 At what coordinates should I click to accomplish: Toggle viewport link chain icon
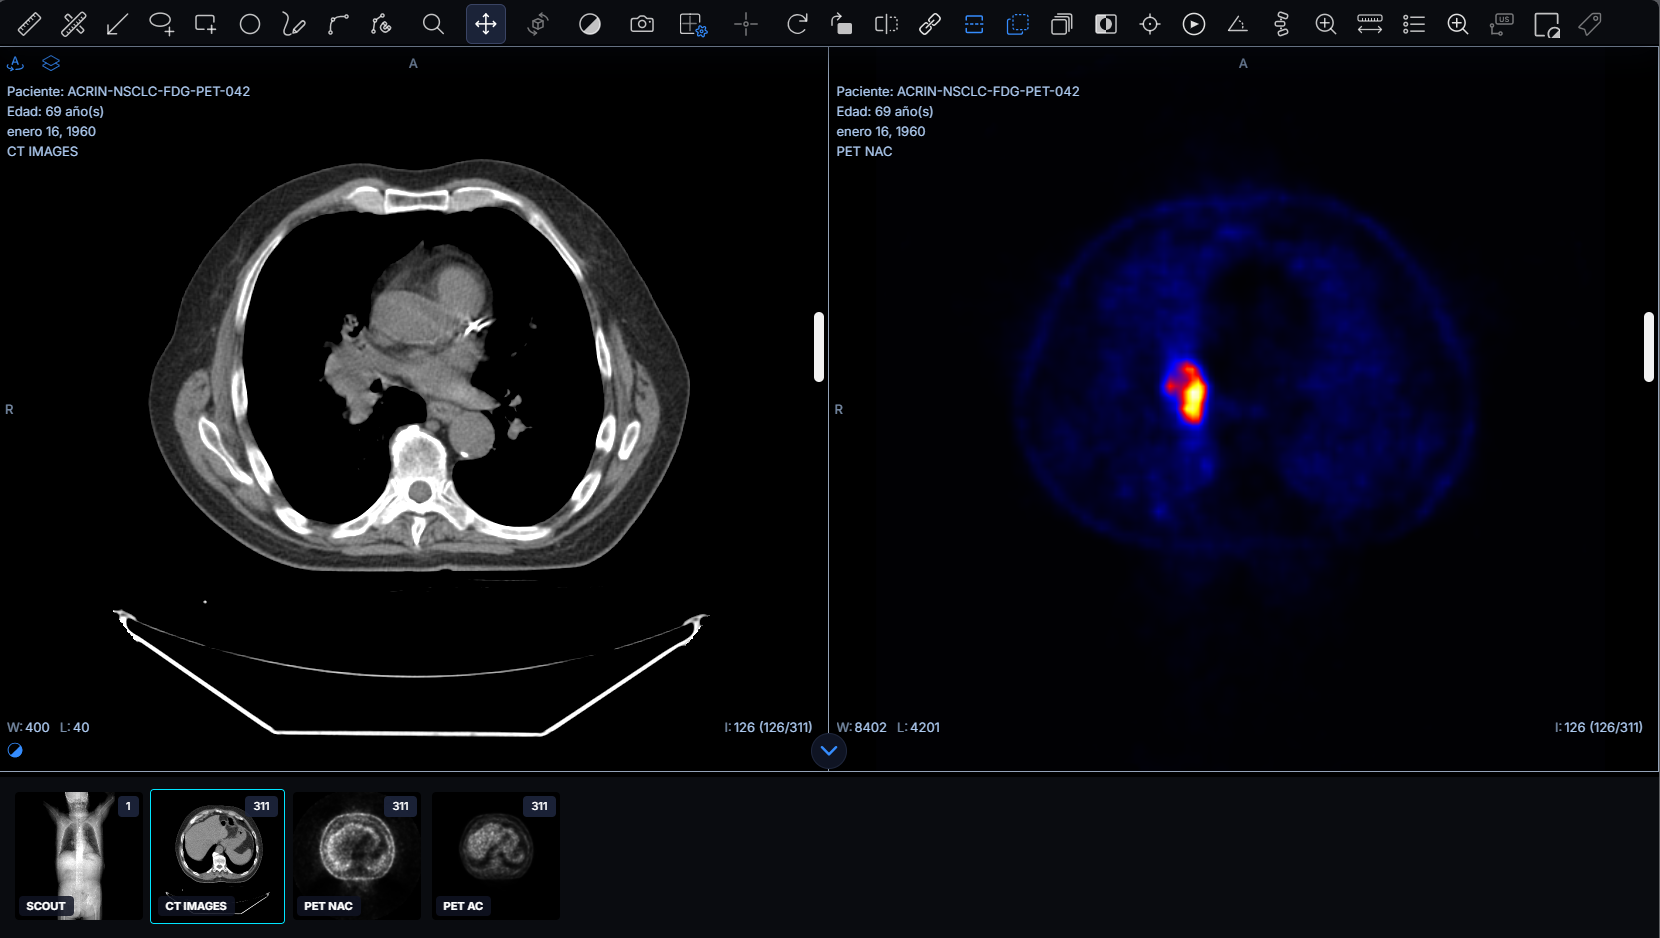click(x=930, y=24)
